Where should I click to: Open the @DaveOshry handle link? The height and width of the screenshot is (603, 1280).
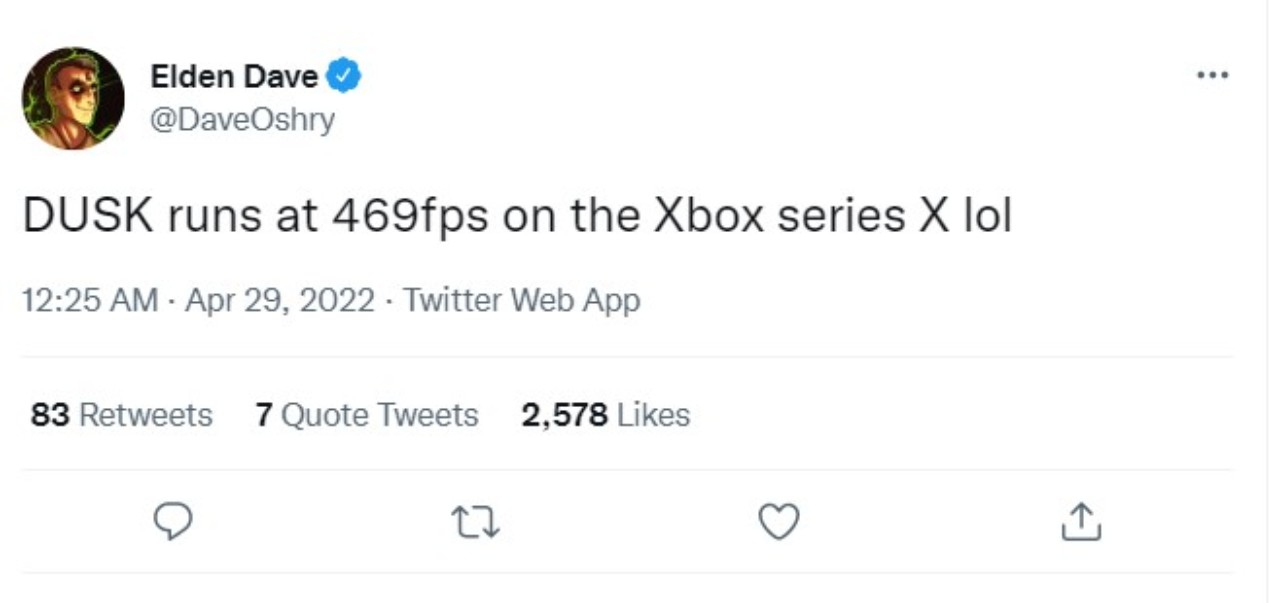(x=242, y=120)
